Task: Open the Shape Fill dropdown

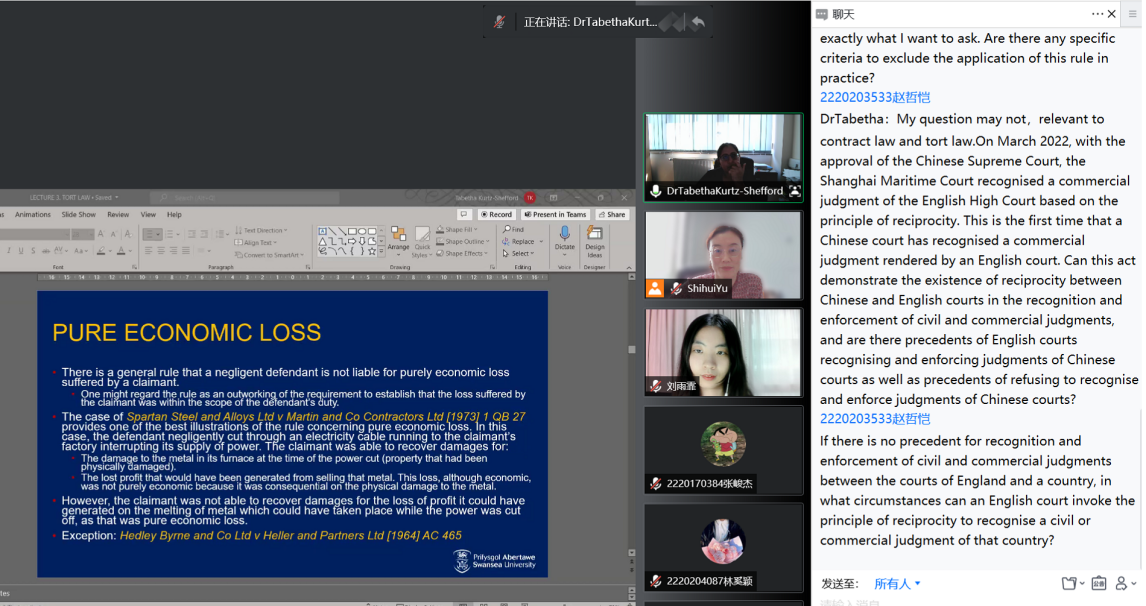Action: pyautogui.click(x=458, y=230)
